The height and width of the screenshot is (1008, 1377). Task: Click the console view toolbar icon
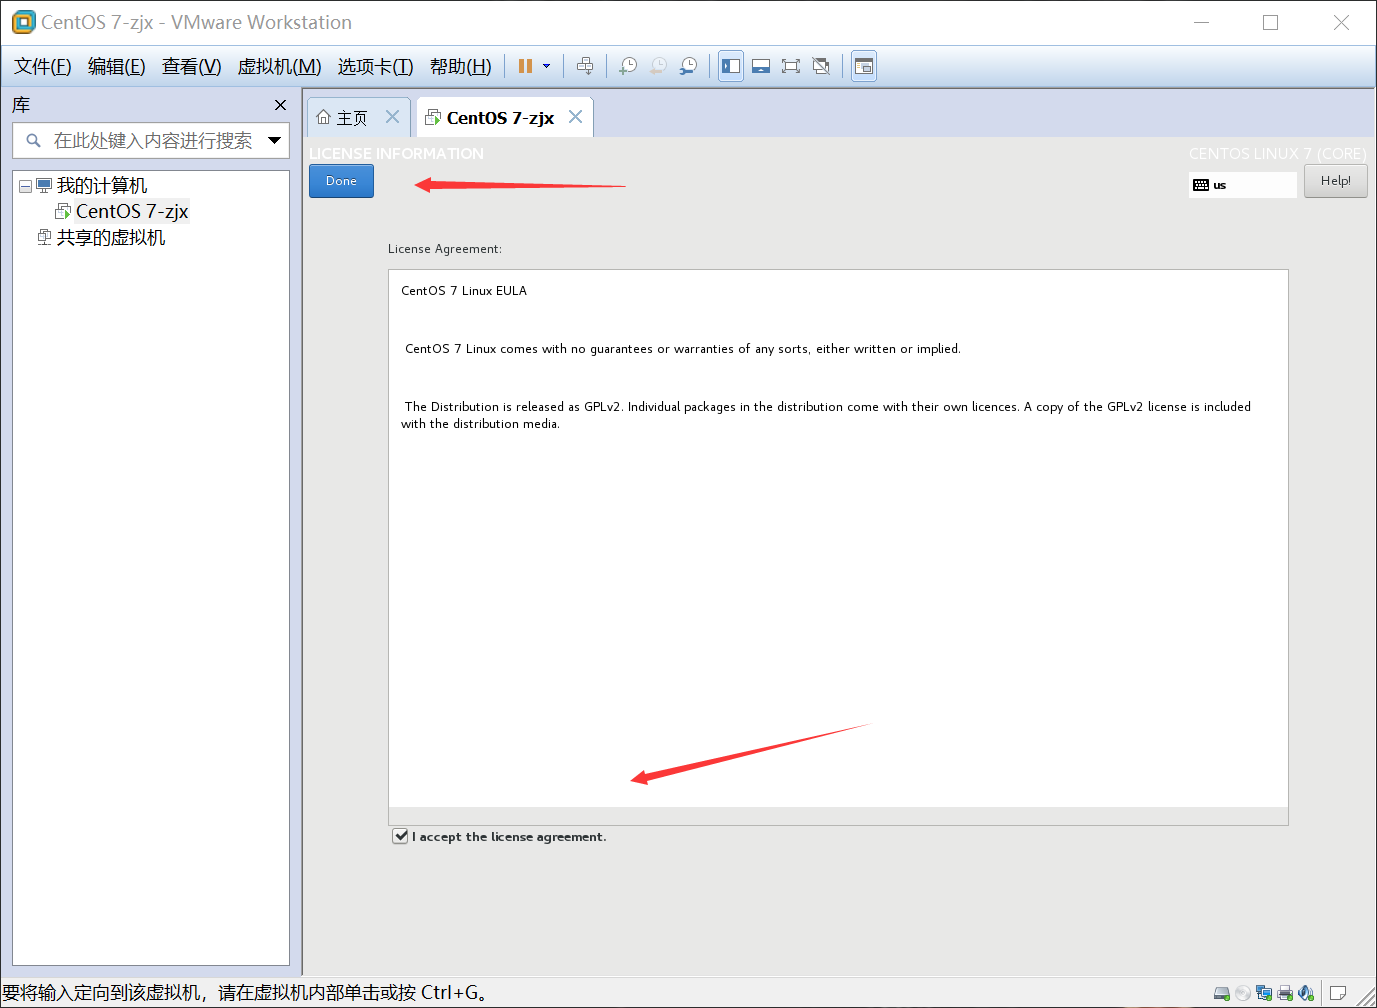coord(864,66)
